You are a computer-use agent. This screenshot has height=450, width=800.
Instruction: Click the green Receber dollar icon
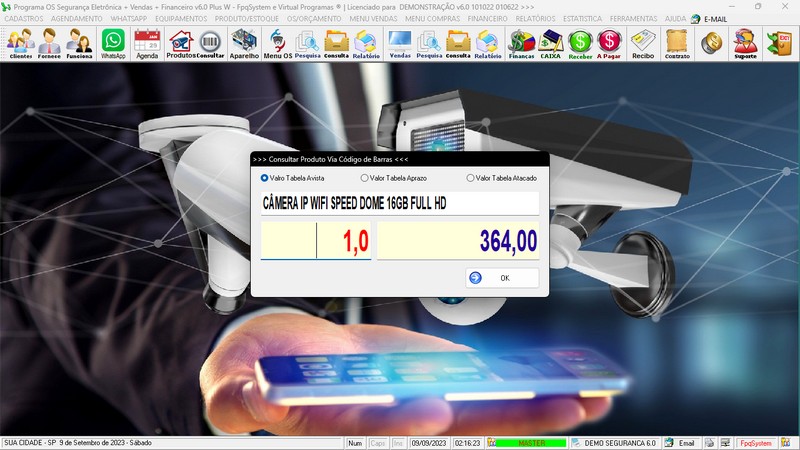pos(580,43)
